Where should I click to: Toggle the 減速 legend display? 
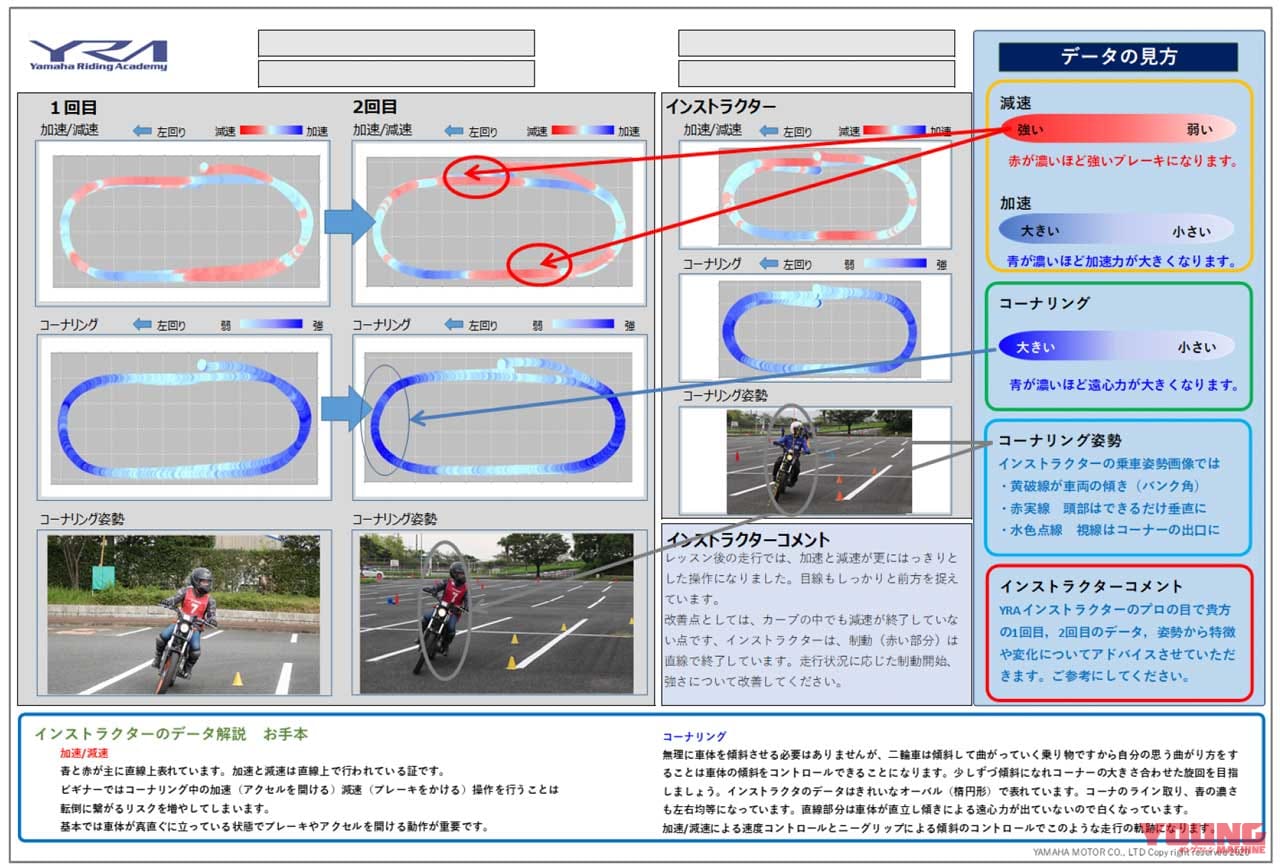(x=1118, y=128)
